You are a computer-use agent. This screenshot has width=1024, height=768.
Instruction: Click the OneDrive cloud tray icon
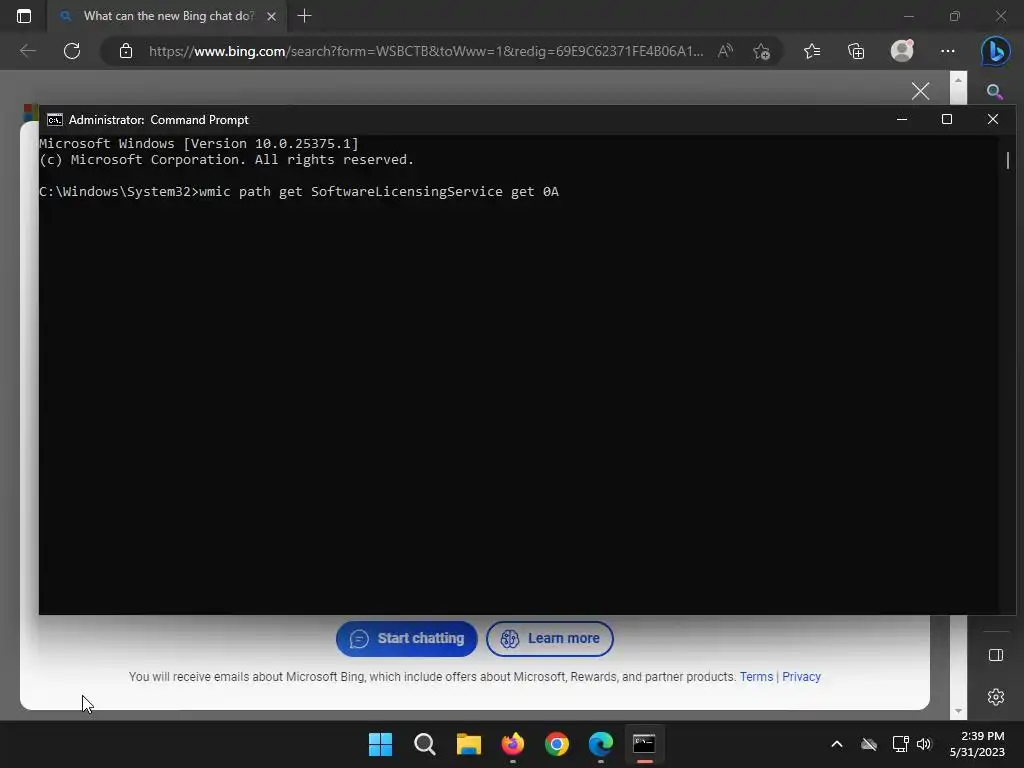[x=869, y=744]
